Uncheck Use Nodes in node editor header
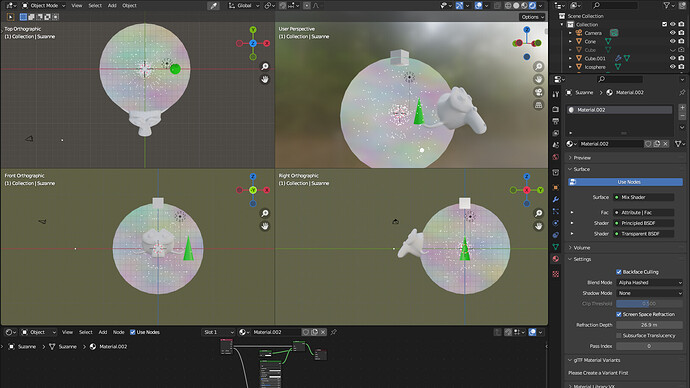 (x=132, y=332)
